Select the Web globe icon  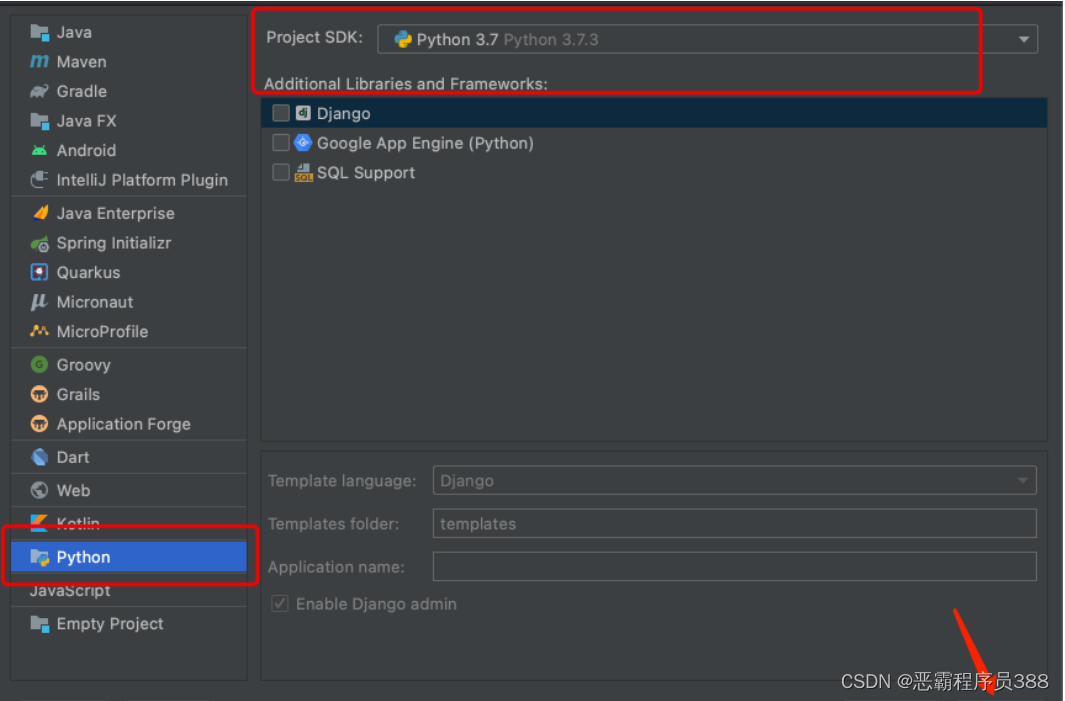39,490
